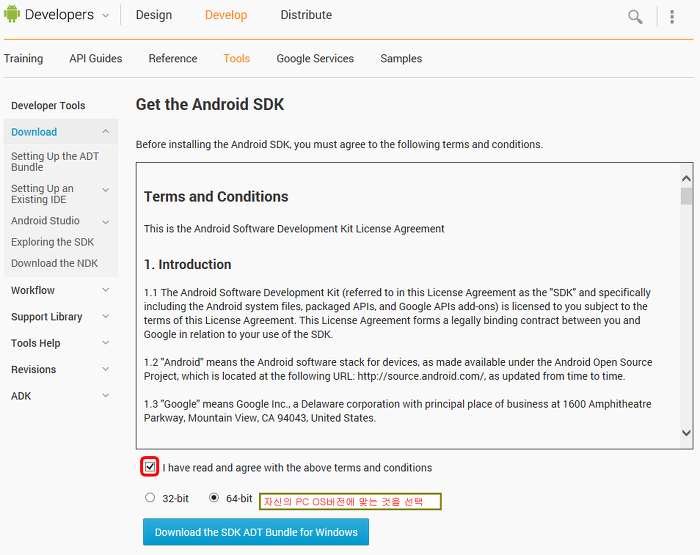The height and width of the screenshot is (555, 700).
Task: Switch to the Training tab
Action: [24, 58]
